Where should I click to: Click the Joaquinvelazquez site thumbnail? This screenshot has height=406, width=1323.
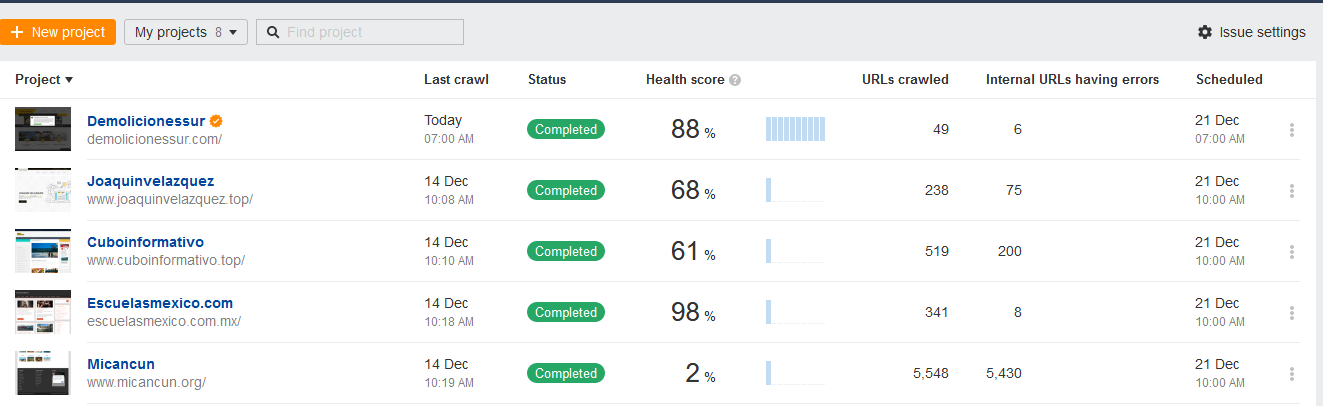tap(43, 190)
